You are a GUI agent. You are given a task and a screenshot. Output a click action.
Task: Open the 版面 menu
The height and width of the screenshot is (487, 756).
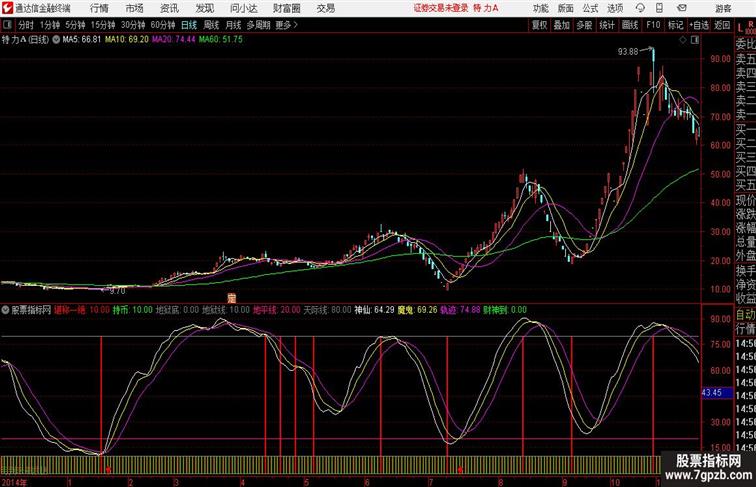[566, 8]
